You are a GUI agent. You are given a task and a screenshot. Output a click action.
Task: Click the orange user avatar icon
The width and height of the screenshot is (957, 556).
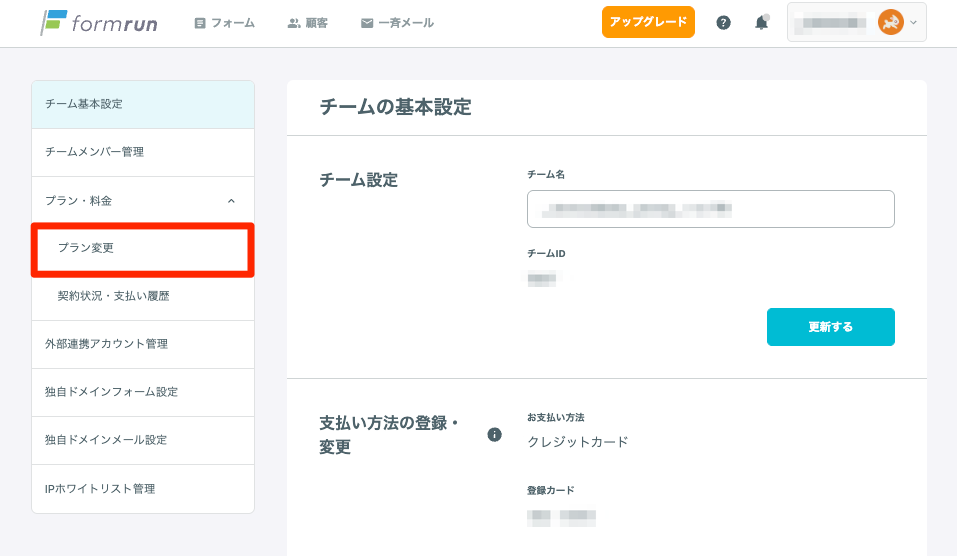(x=890, y=22)
